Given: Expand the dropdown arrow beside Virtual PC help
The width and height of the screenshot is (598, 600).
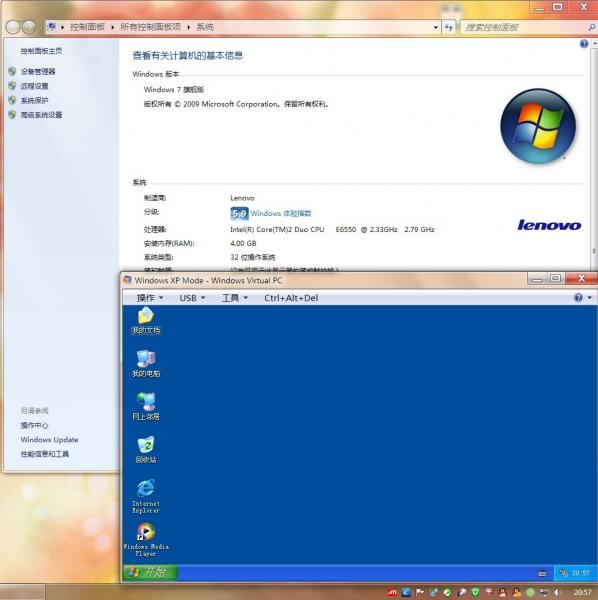Looking at the screenshot, I should pos(590,298).
